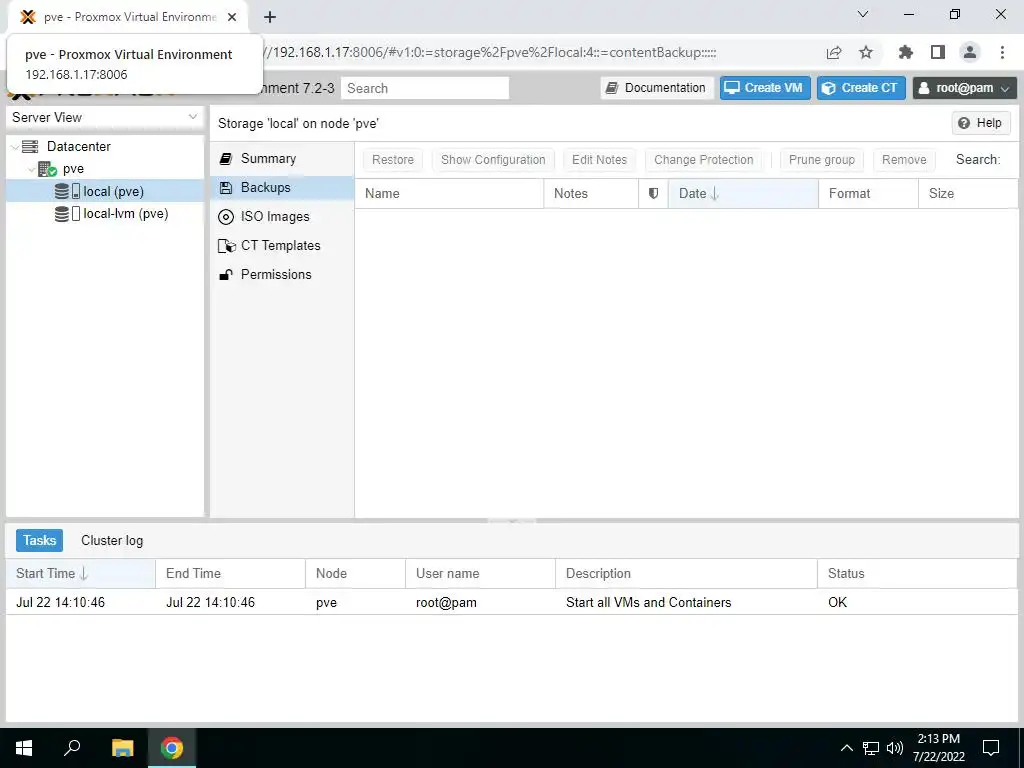Click the browser address bar URL
This screenshot has height=768, width=1024.
coord(490,52)
